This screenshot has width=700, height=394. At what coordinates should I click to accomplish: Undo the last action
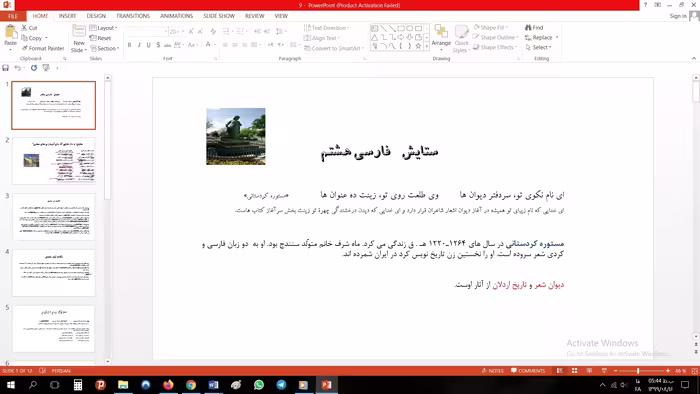17,68
